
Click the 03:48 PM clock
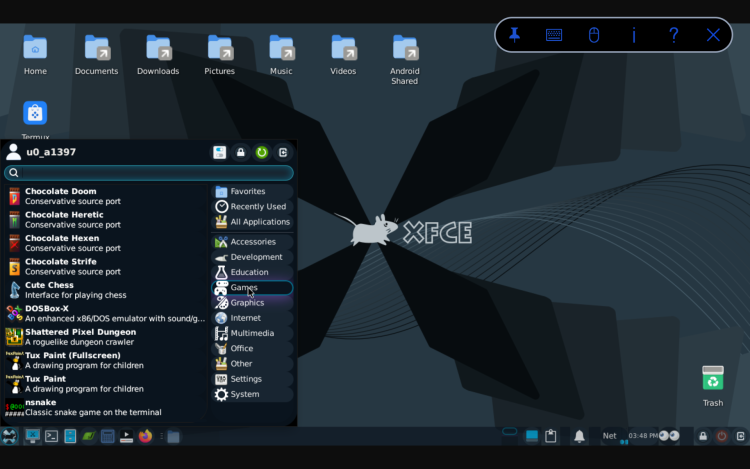(643, 436)
